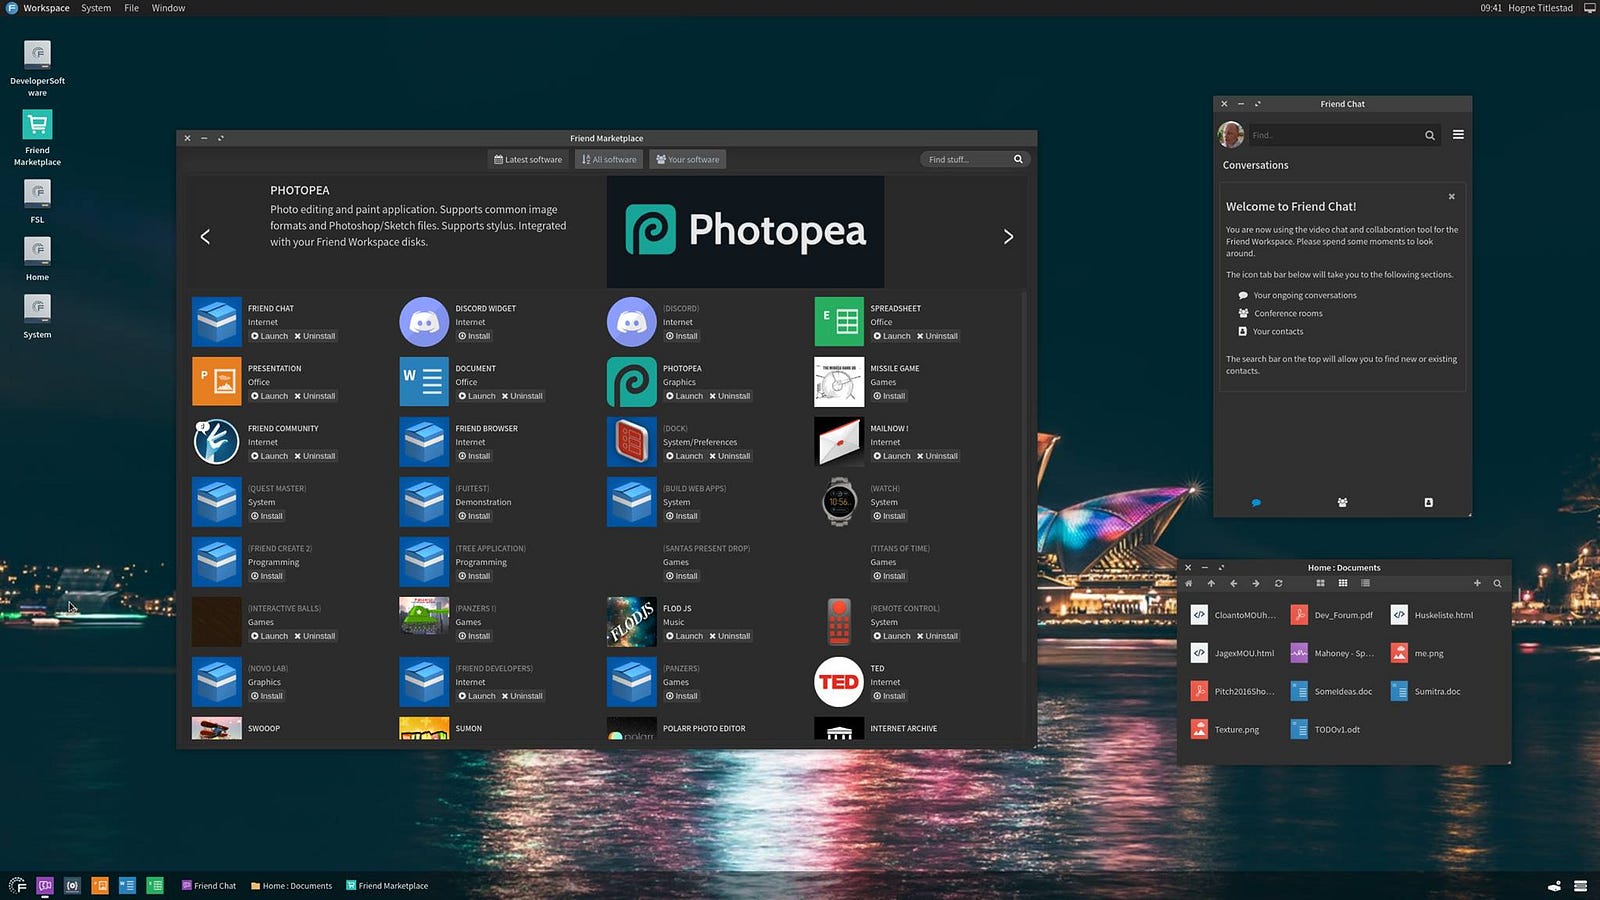Open ongoing conversations tab at Friend Chat bottom
This screenshot has width=1600, height=900.
pyautogui.click(x=1256, y=503)
